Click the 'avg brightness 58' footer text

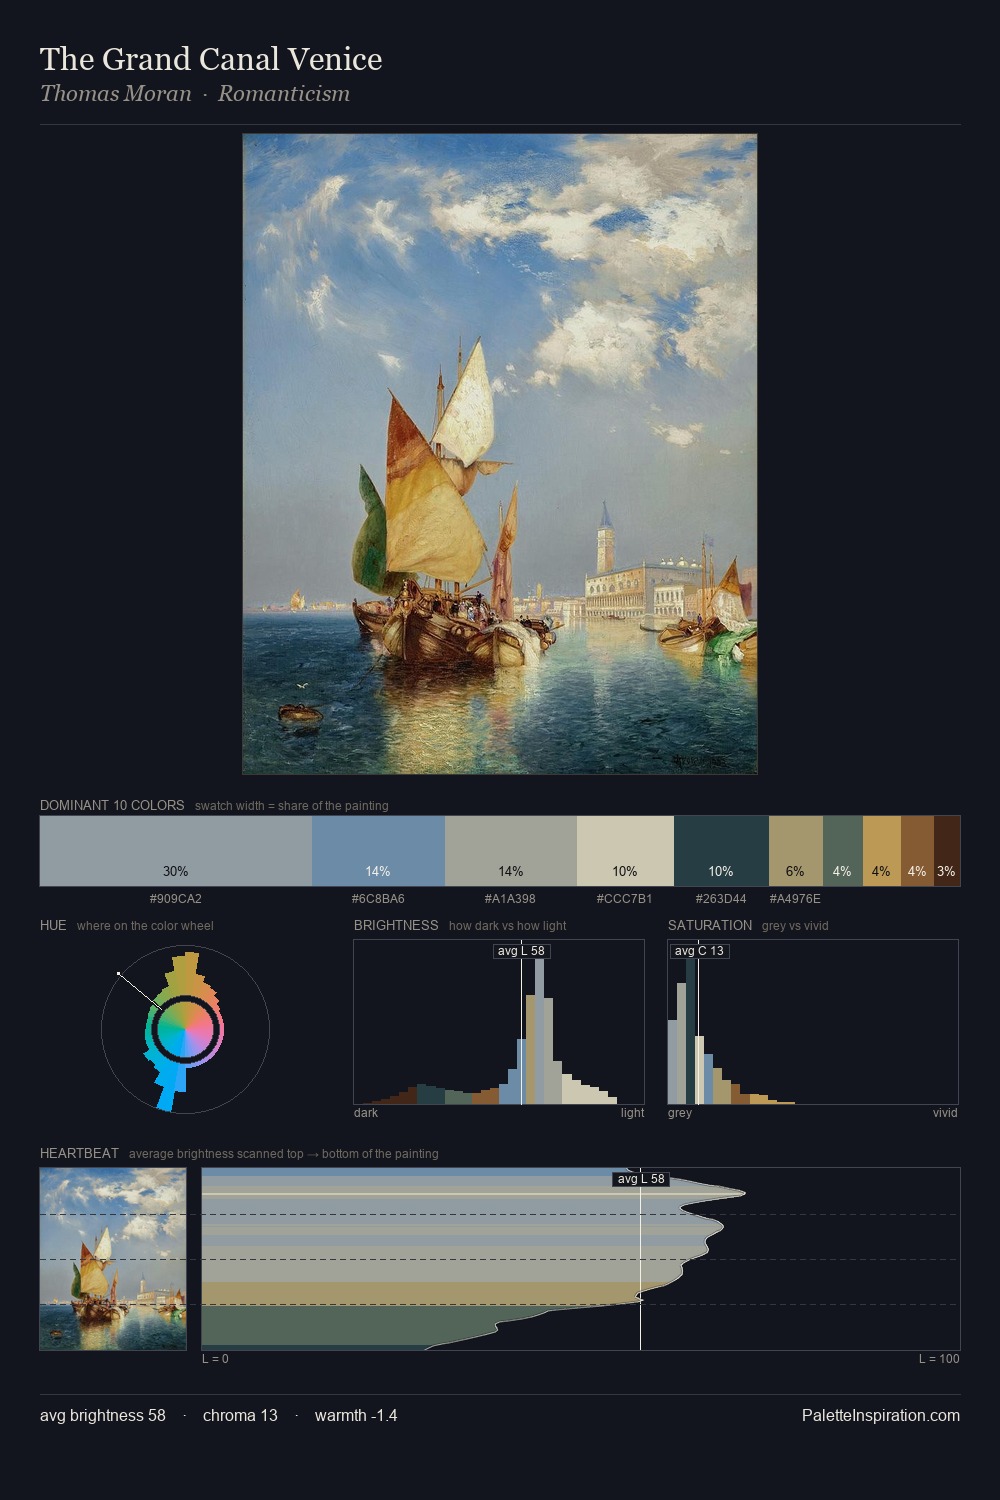pyautogui.click(x=103, y=1416)
